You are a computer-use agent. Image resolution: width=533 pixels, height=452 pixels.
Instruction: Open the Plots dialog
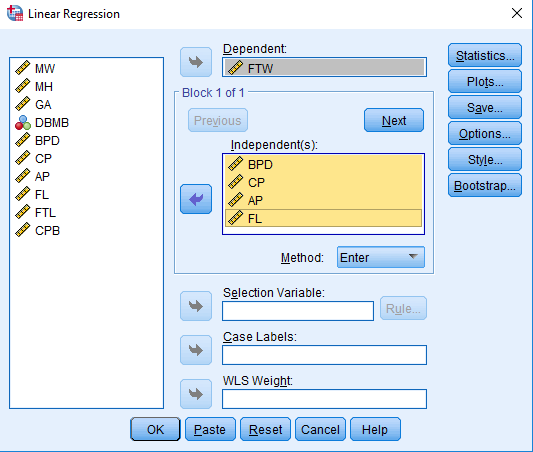pyautogui.click(x=485, y=82)
